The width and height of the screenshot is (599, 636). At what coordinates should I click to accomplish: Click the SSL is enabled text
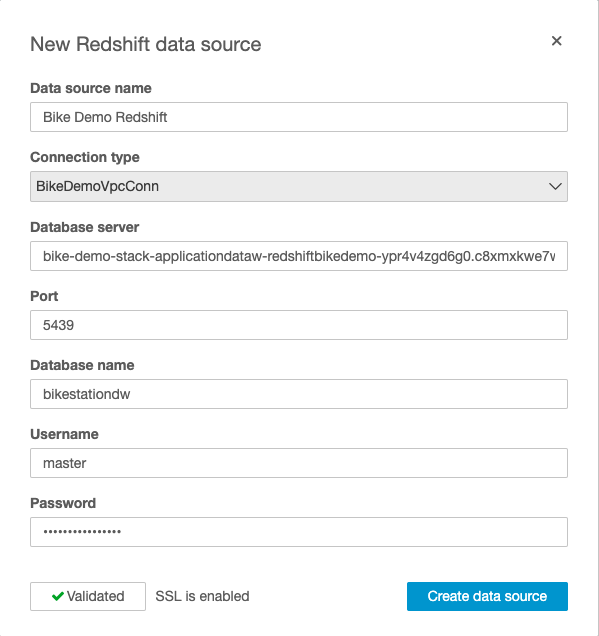202,596
